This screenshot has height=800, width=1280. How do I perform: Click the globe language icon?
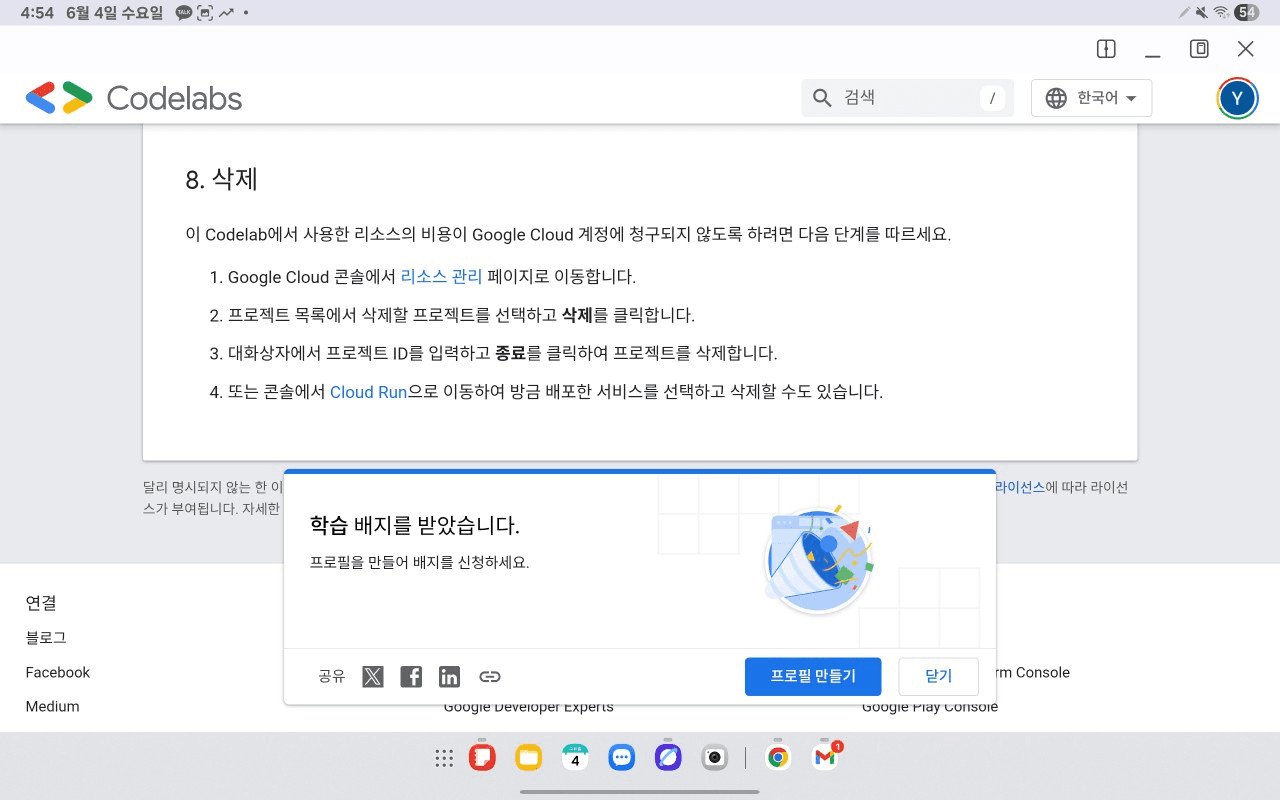[1056, 98]
